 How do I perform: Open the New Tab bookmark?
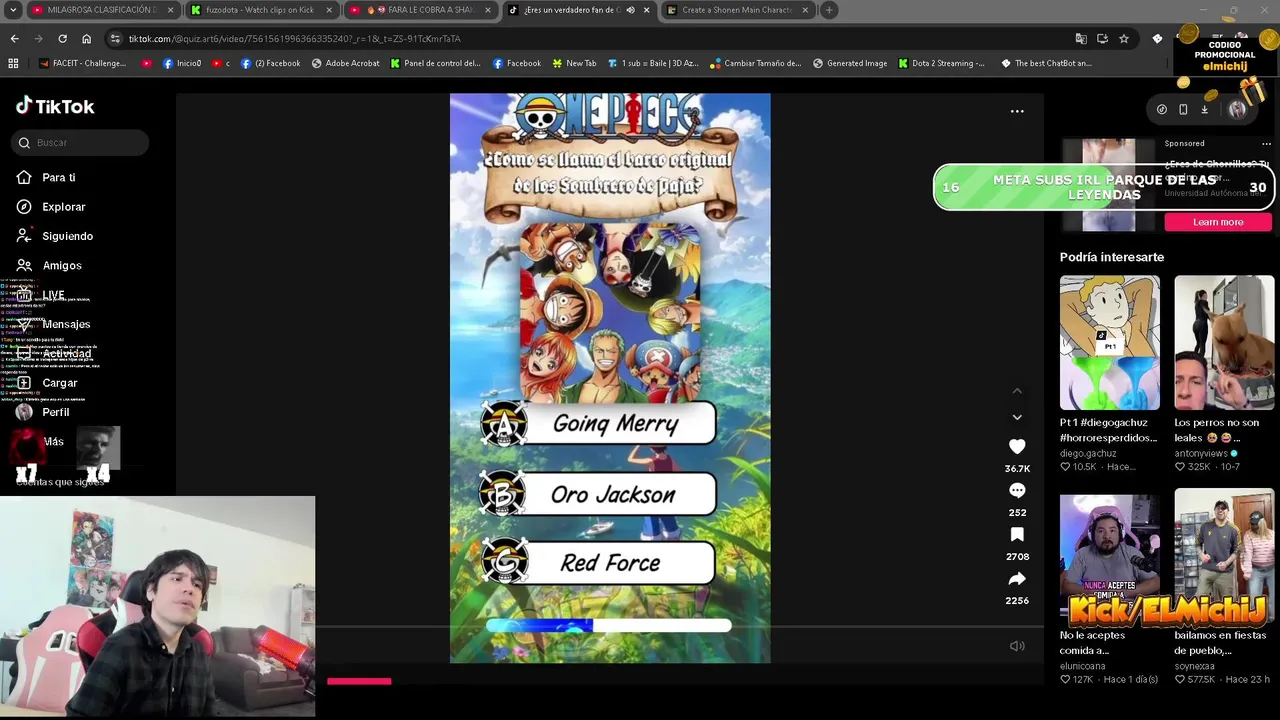tap(574, 63)
